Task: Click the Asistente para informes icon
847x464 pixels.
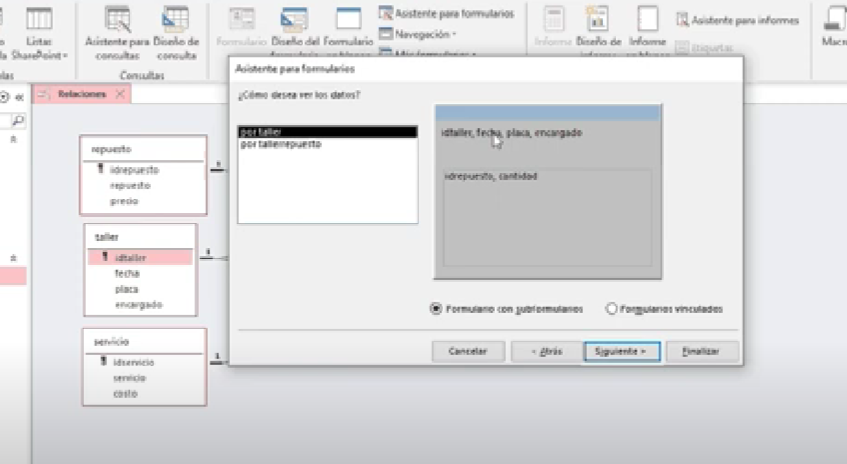Action: 682,21
